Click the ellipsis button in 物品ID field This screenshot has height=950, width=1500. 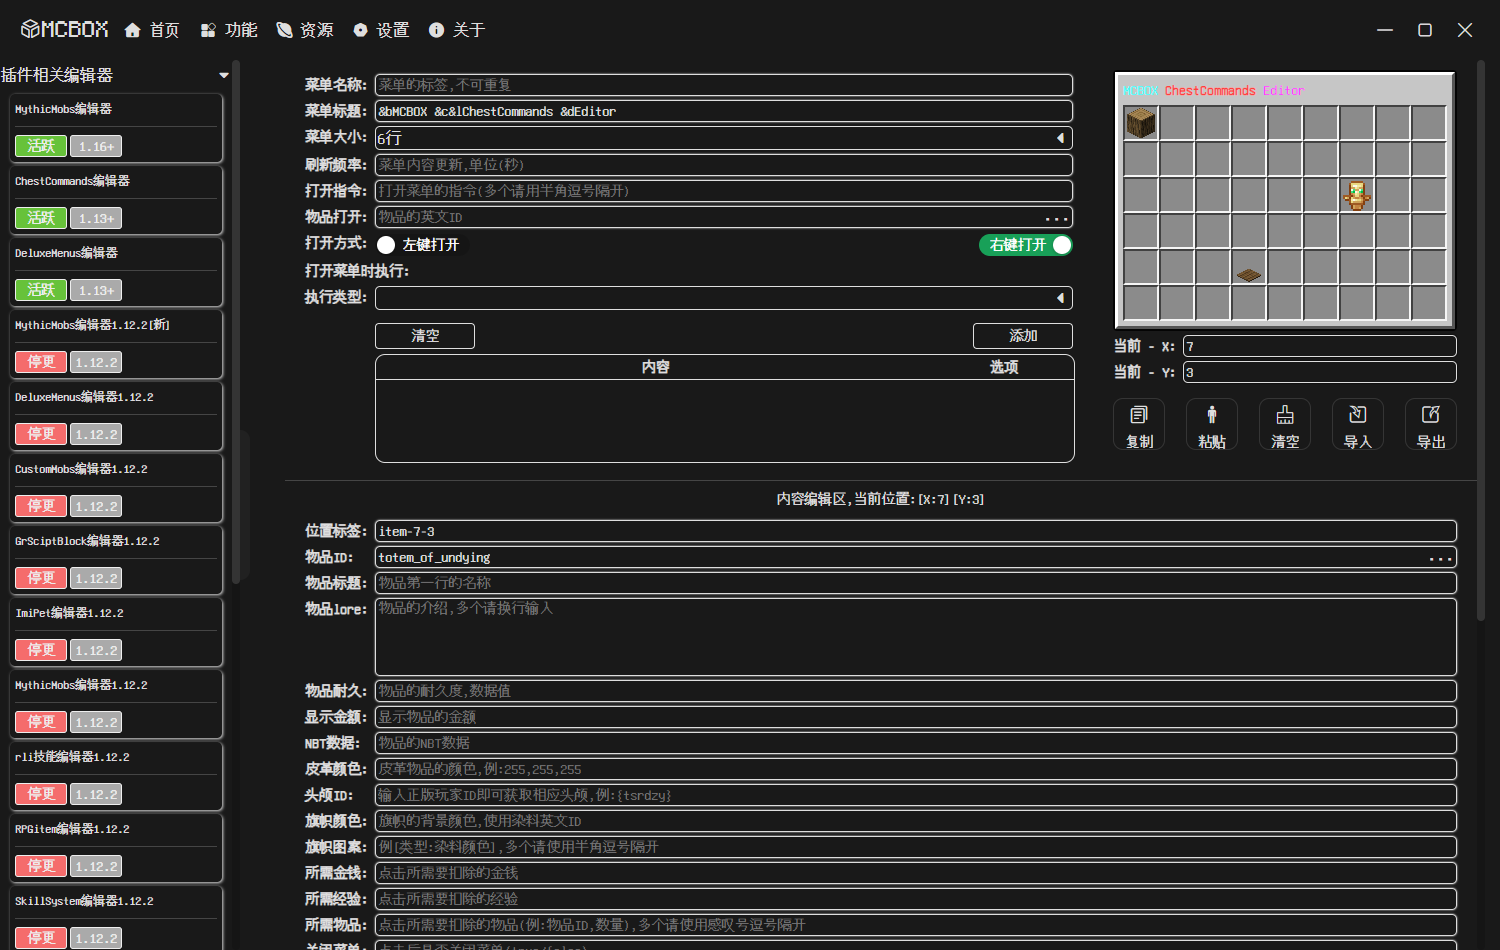(x=1441, y=559)
